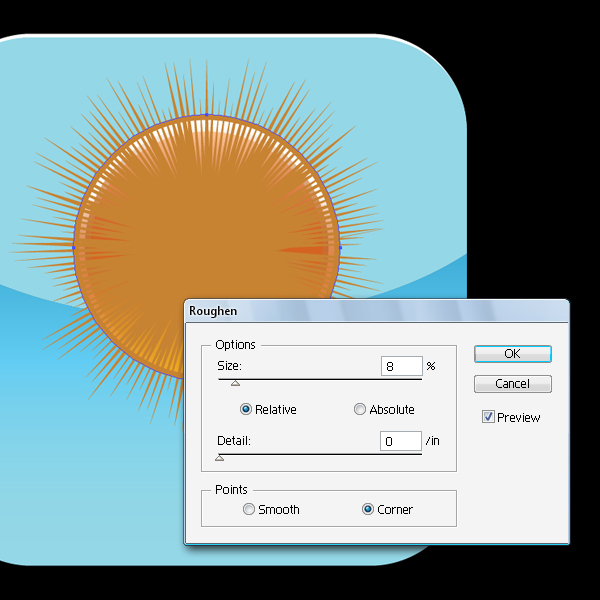This screenshot has width=600, height=600.
Task: Click the 'Points' group label
Action: (231, 489)
